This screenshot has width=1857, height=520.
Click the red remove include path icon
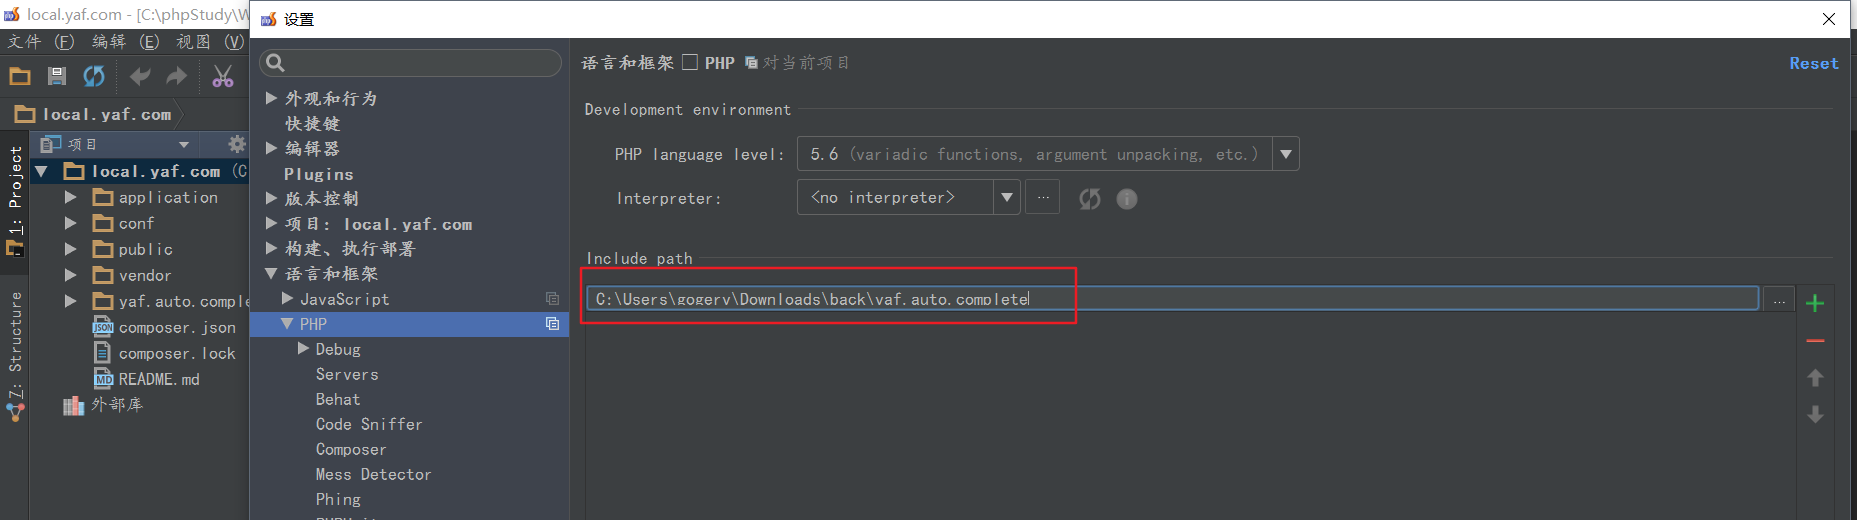click(1815, 341)
